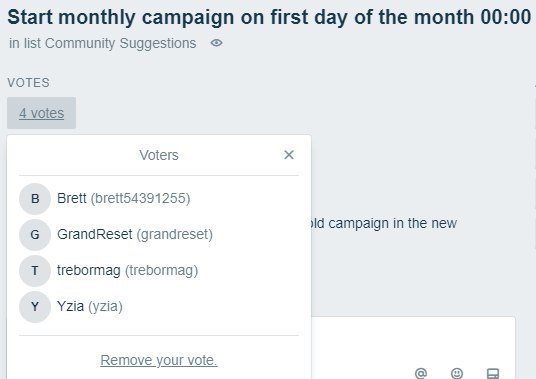This screenshot has width=536, height=379.
Task: Open the 4 votes button
Action: click(41, 113)
